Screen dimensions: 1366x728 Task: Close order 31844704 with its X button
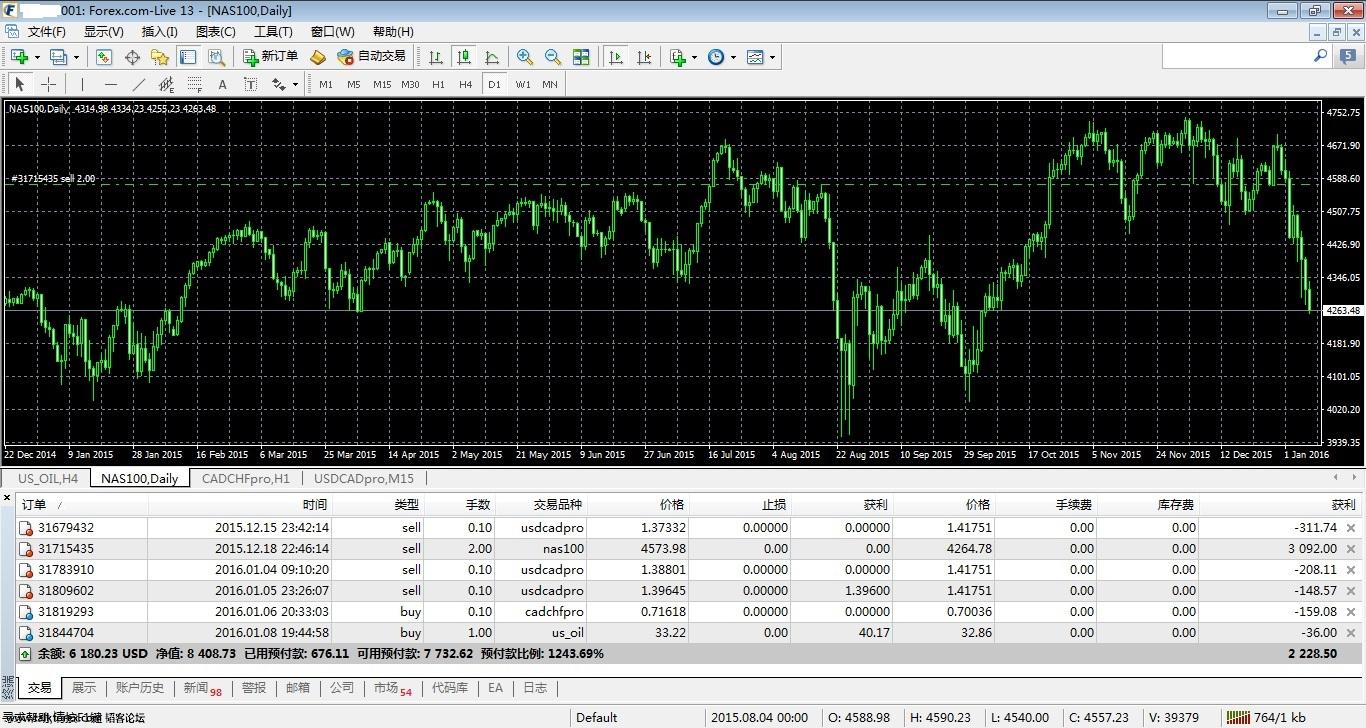click(1351, 632)
